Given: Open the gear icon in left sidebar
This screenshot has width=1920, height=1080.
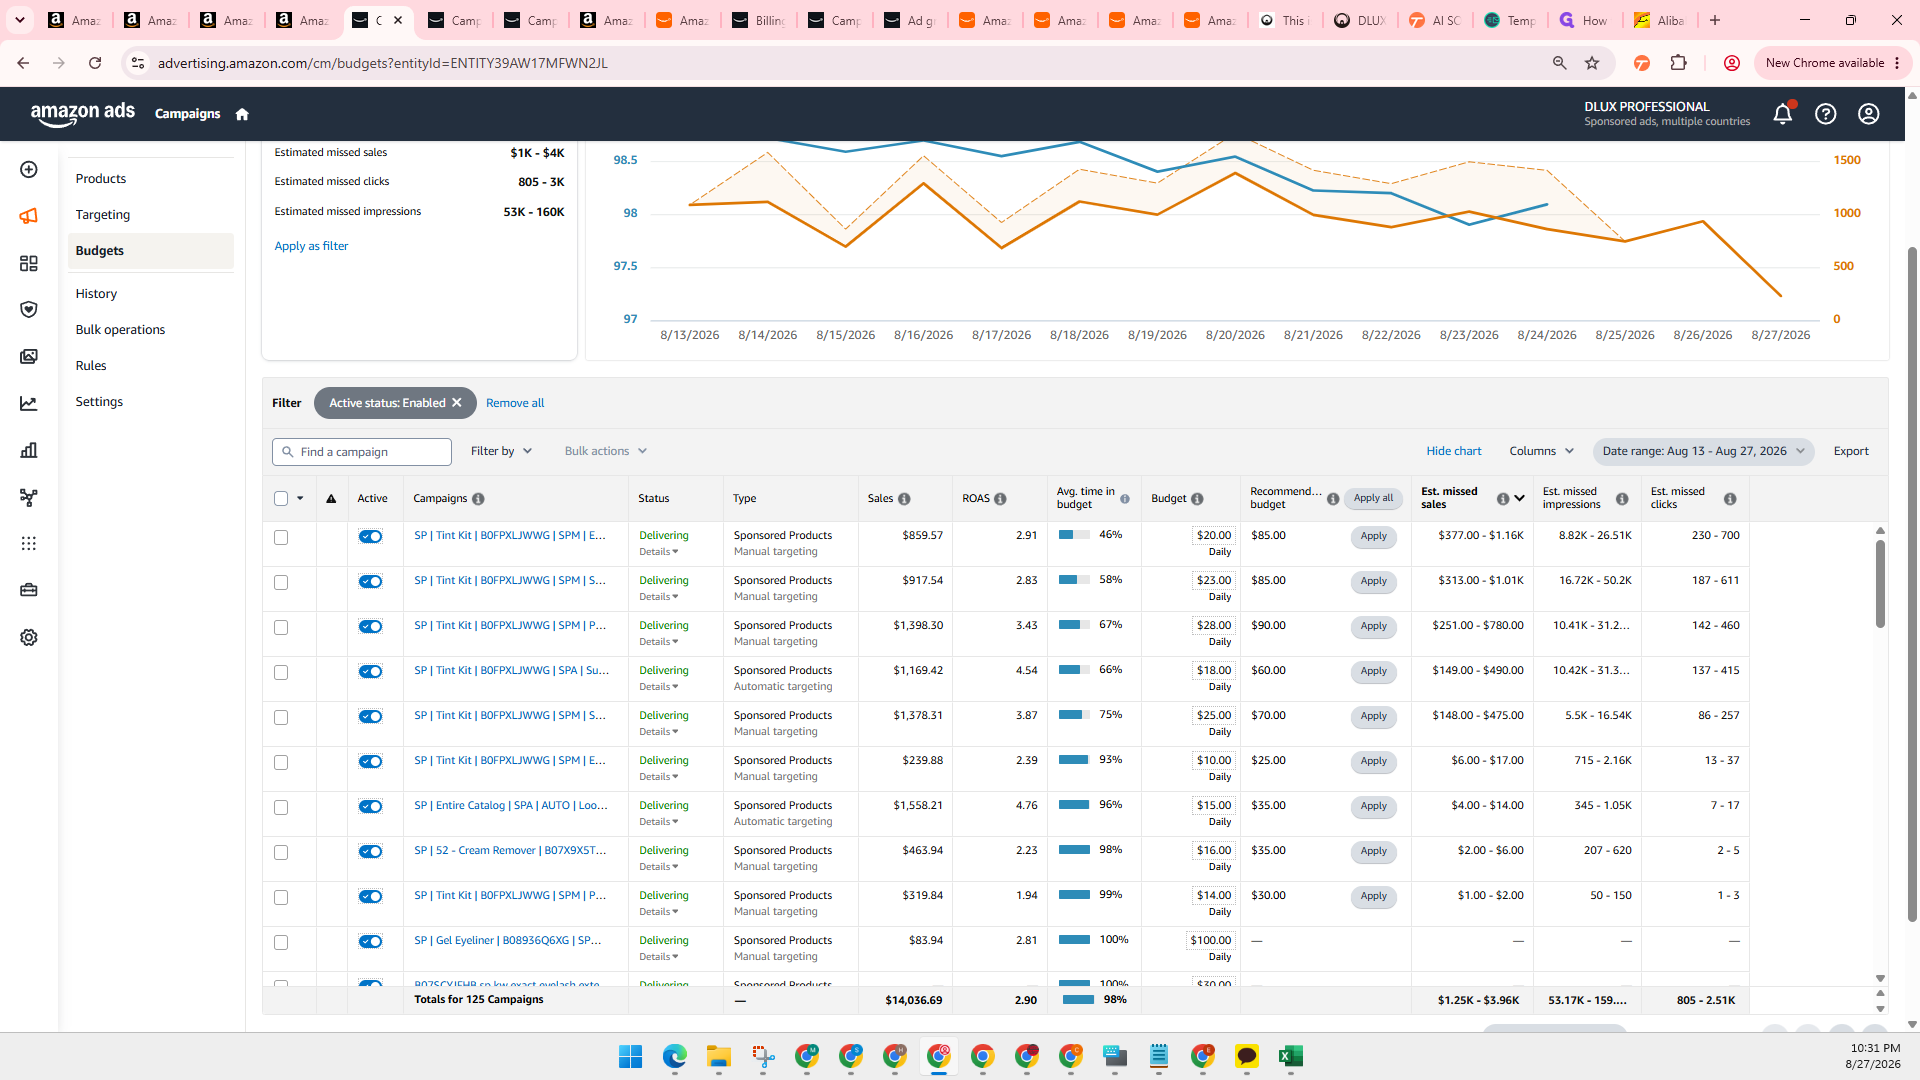Looking at the screenshot, I should point(29,638).
